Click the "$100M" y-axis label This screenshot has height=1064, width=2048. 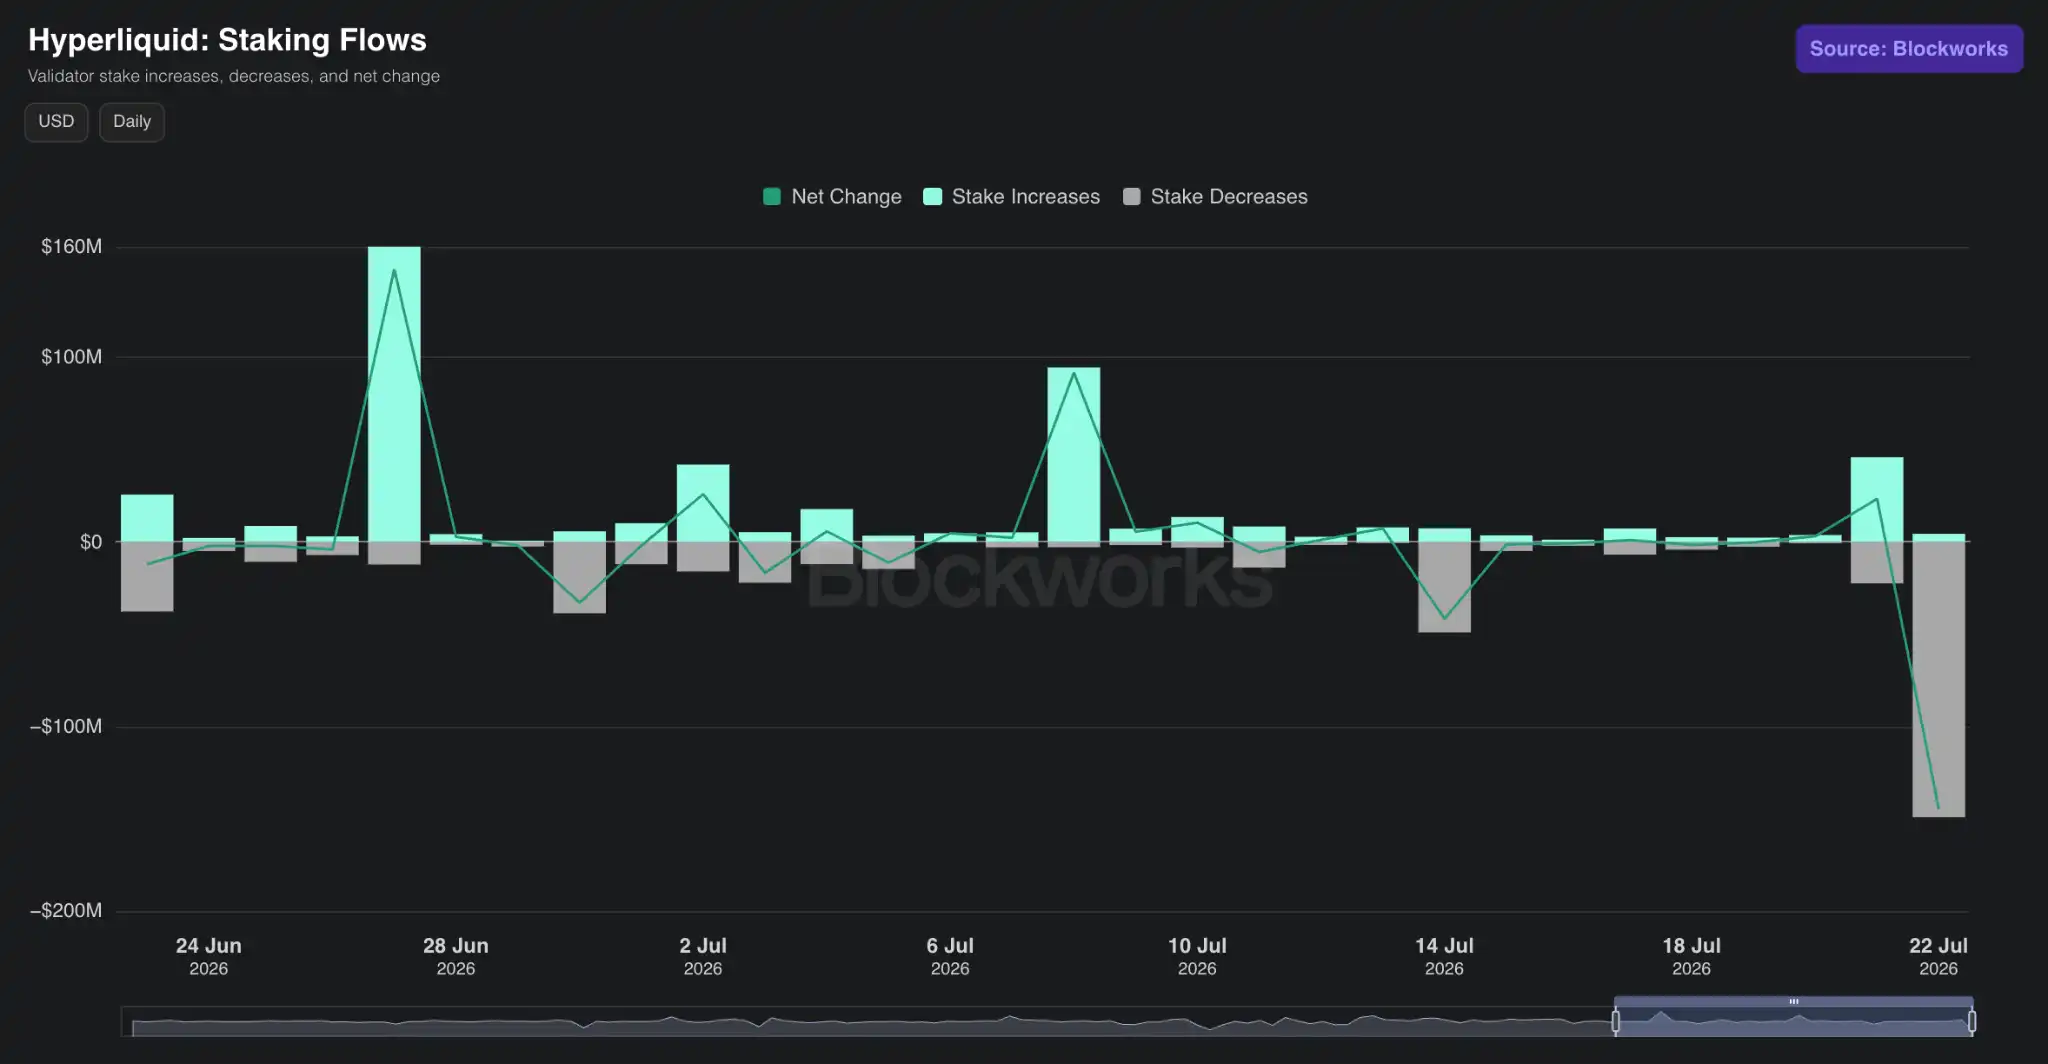(71, 357)
